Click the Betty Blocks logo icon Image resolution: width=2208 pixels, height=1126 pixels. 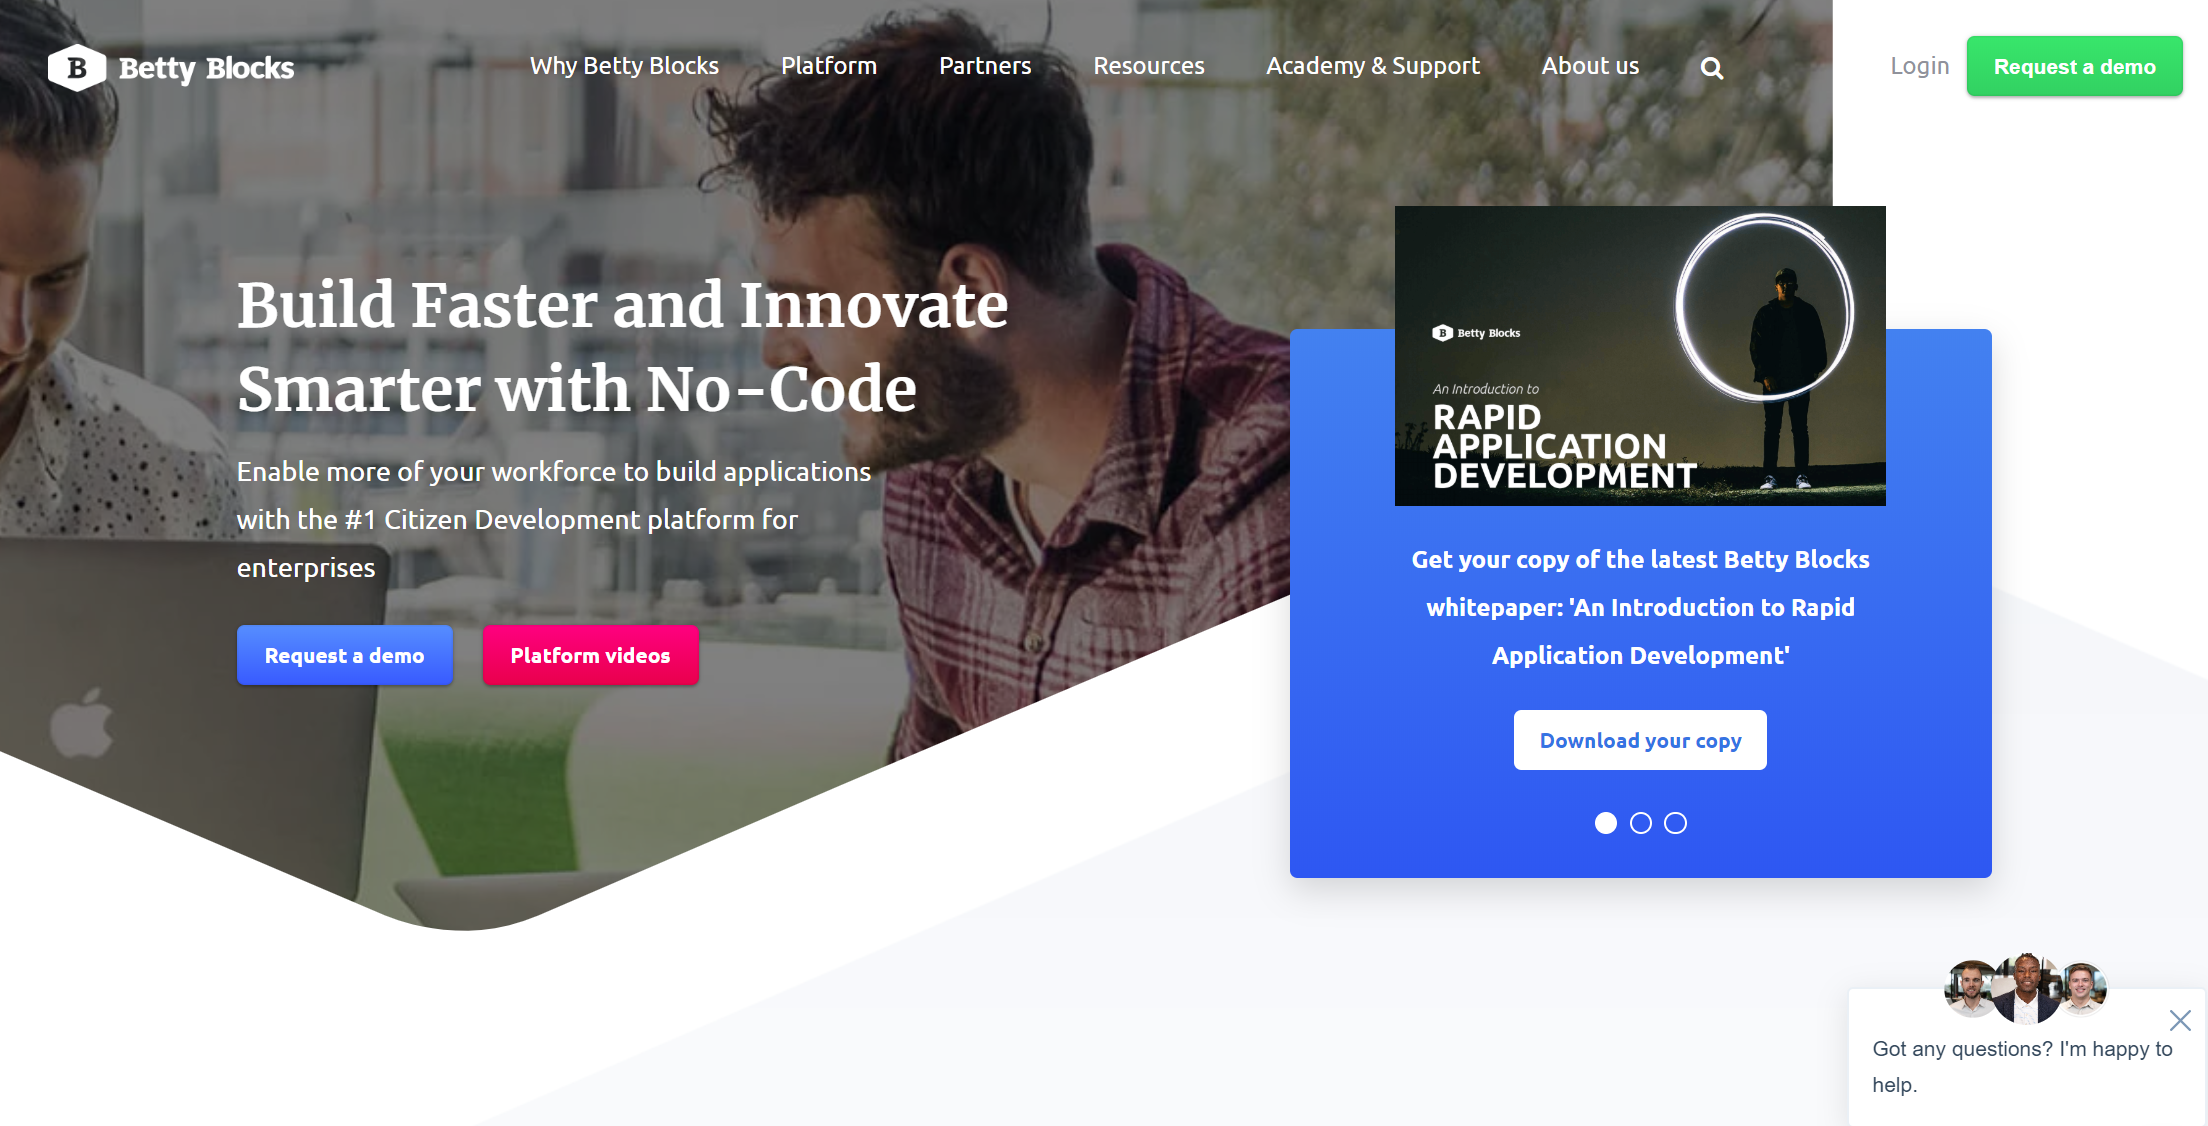point(76,65)
